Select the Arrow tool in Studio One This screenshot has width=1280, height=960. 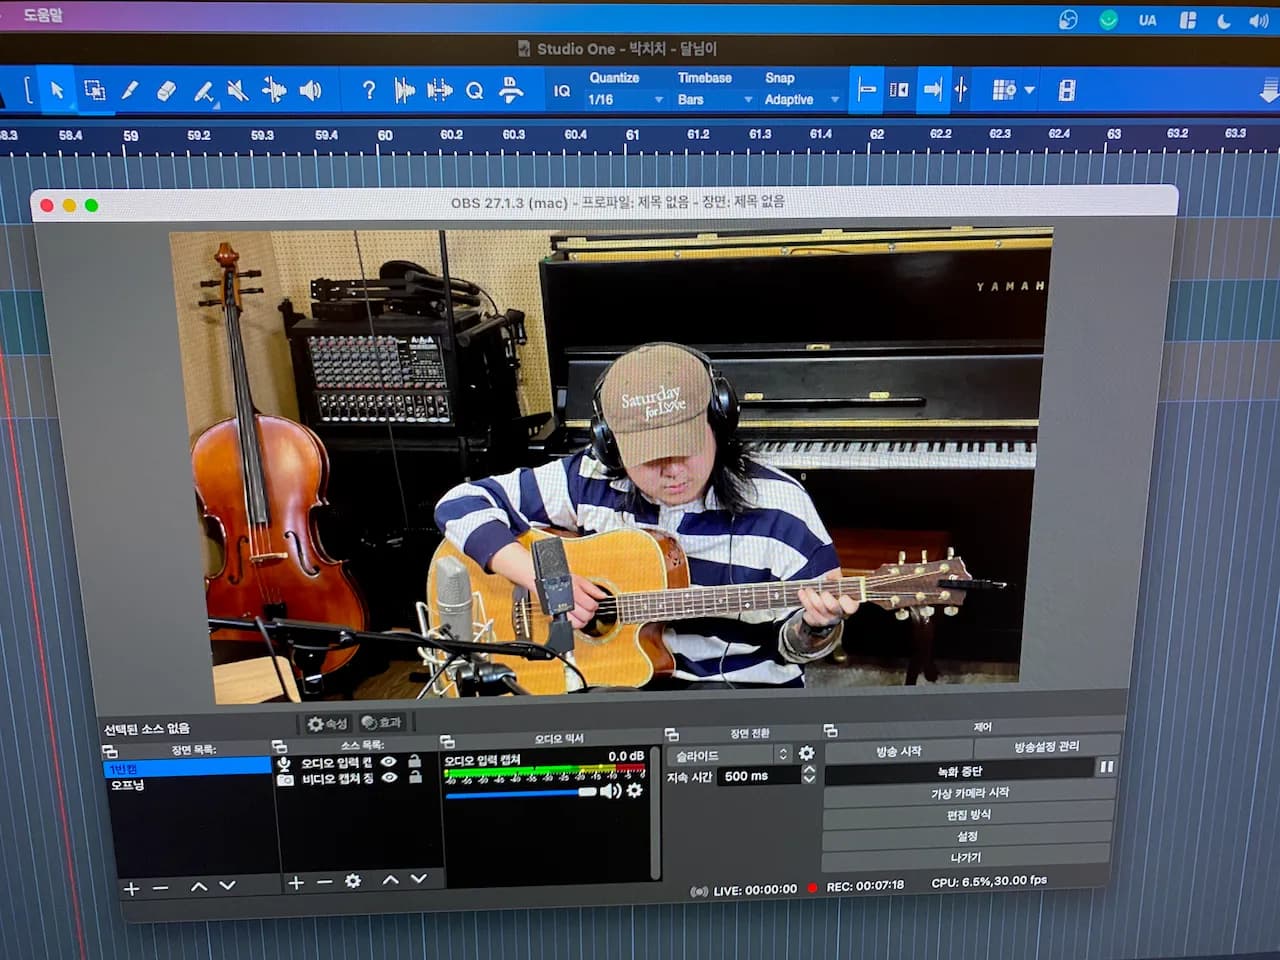[x=57, y=90]
